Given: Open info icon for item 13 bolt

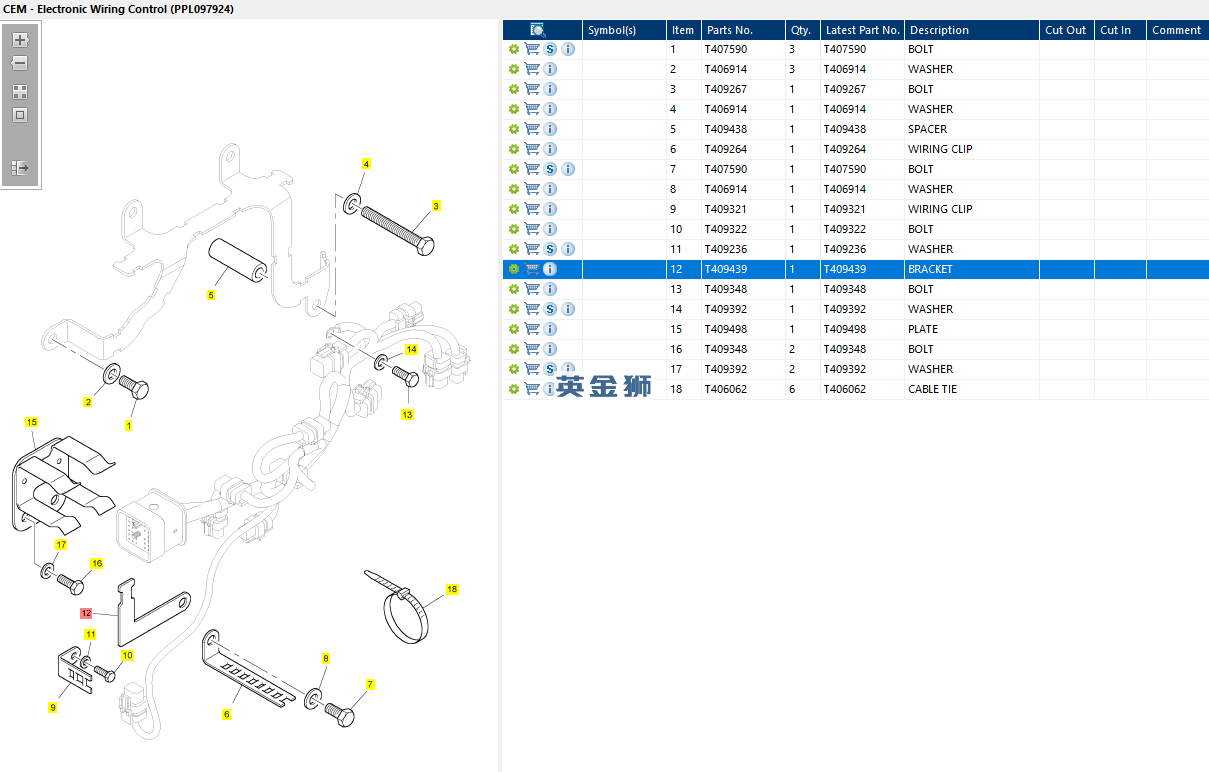Looking at the screenshot, I should [x=550, y=289].
